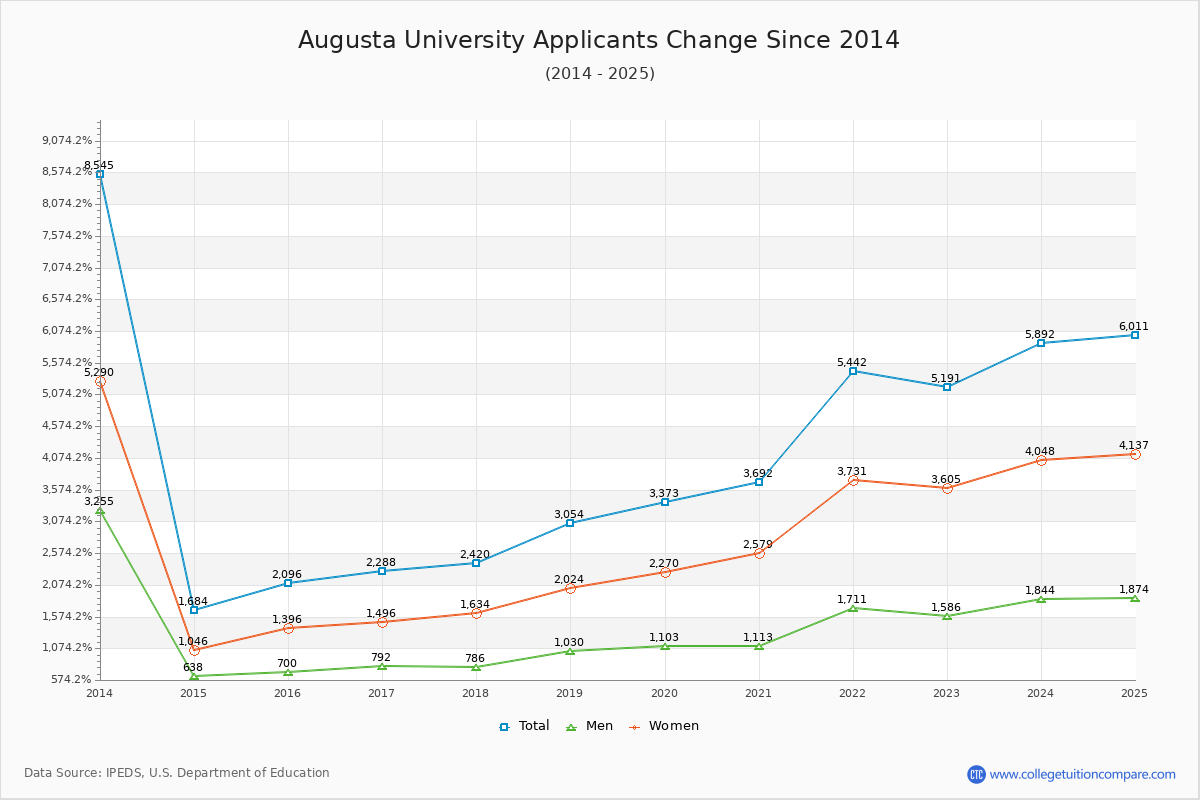Open the collegetuitioncompare.com link

1083,774
